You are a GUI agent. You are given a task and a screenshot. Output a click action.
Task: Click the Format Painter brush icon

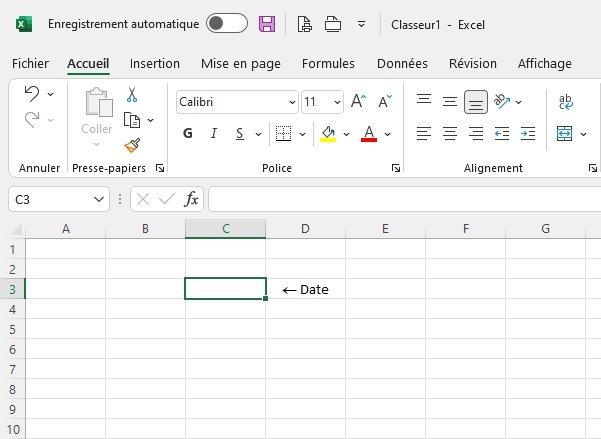click(x=132, y=146)
